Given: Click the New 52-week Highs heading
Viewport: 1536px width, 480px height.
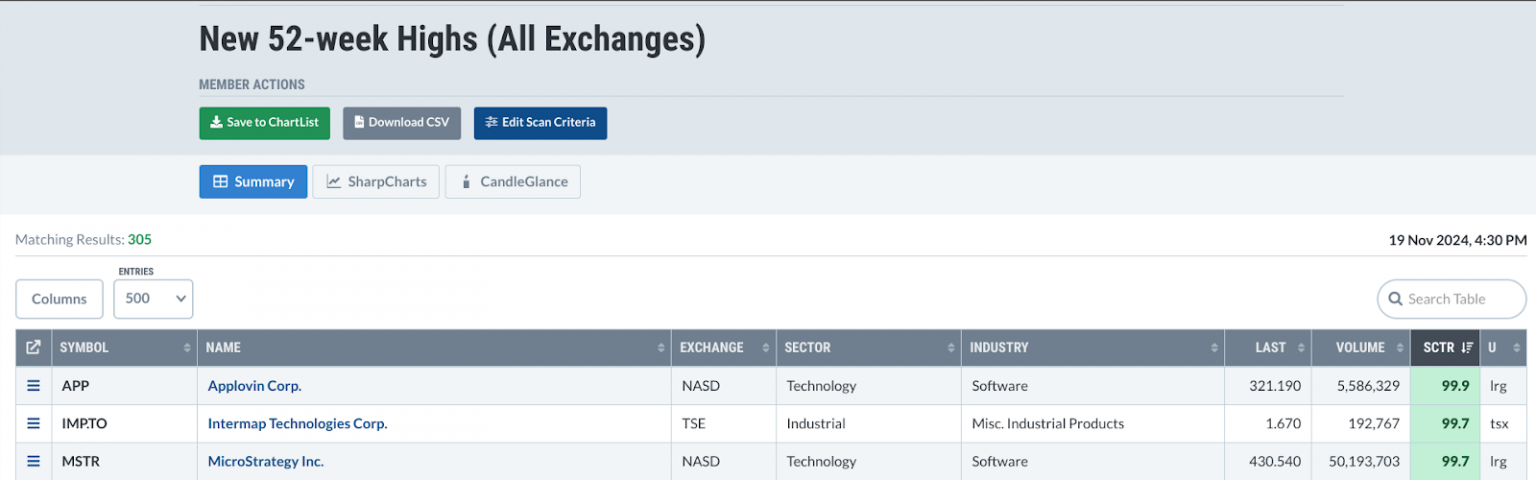Looking at the screenshot, I should click(453, 39).
